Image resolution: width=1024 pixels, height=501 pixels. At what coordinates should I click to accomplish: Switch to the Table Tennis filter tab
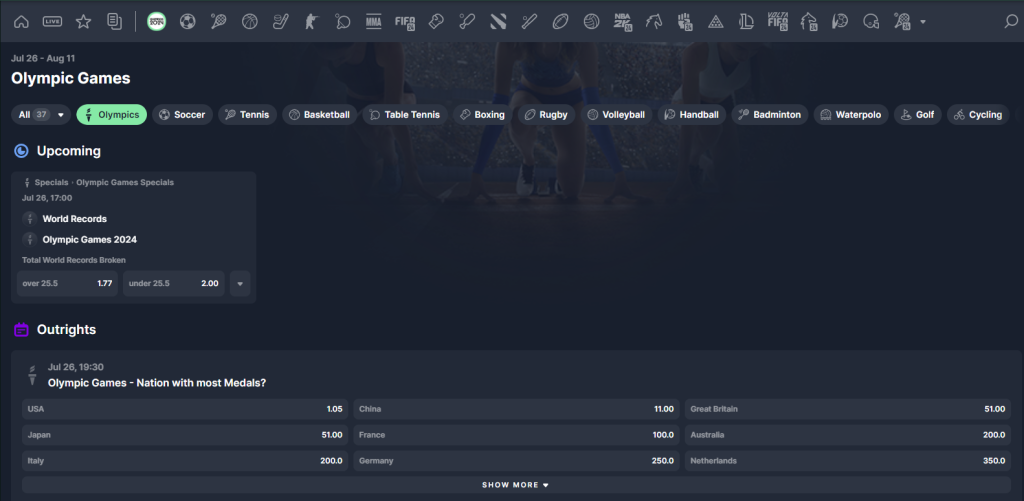pyautogui.click(x=405, y=114)
